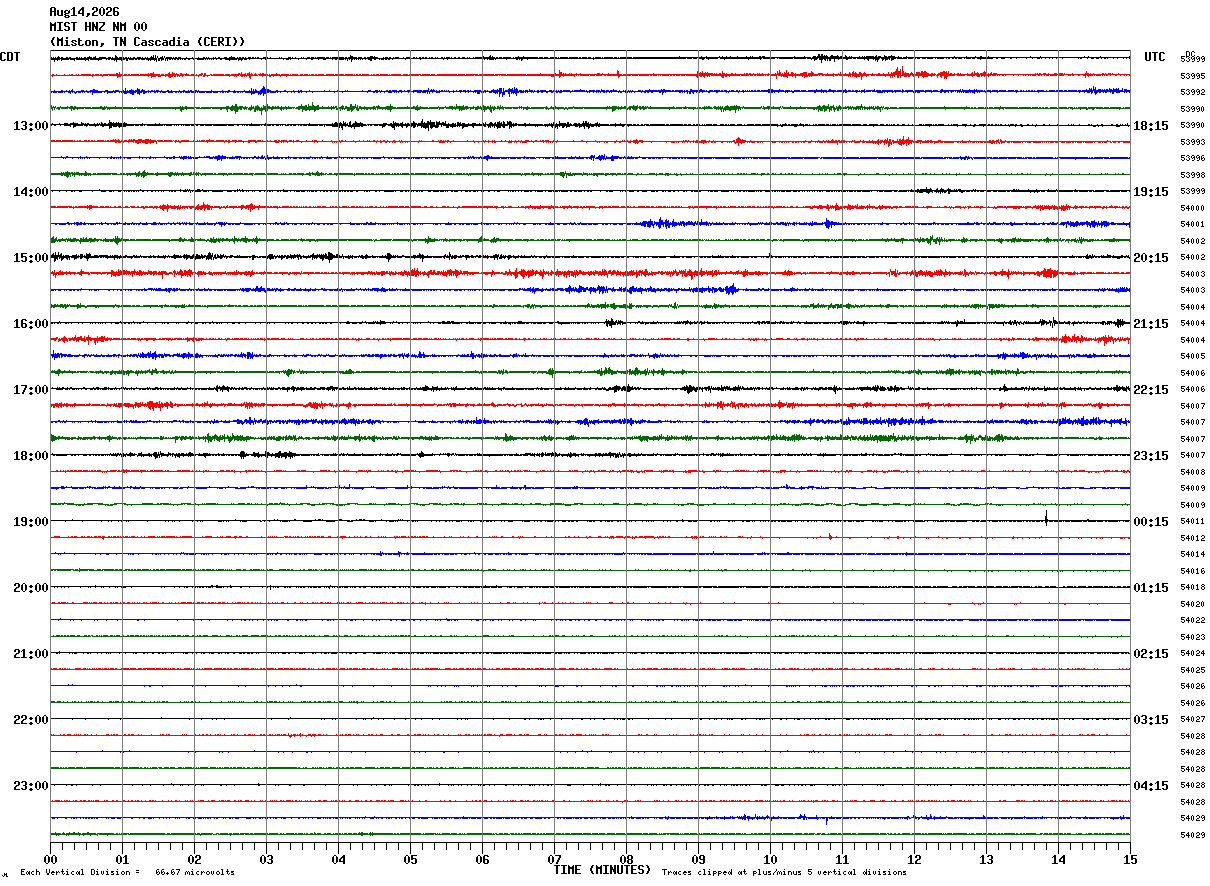Select the Aug14,2026 date heading
Image resolution: width=1210 pixels, height=886 pixels.
(x=84, y=12)
